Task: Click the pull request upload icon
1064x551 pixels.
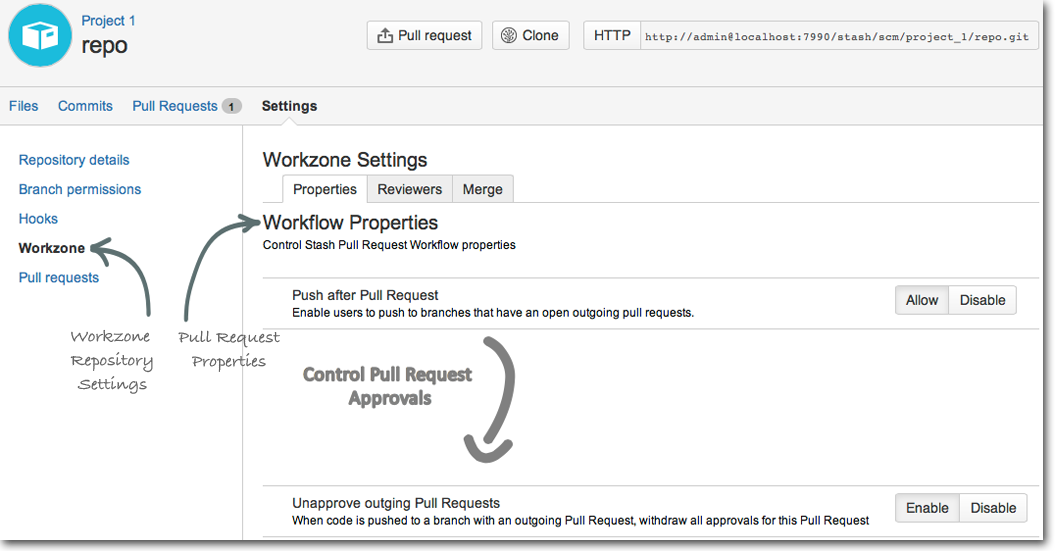Action: [x=385, y=36]
